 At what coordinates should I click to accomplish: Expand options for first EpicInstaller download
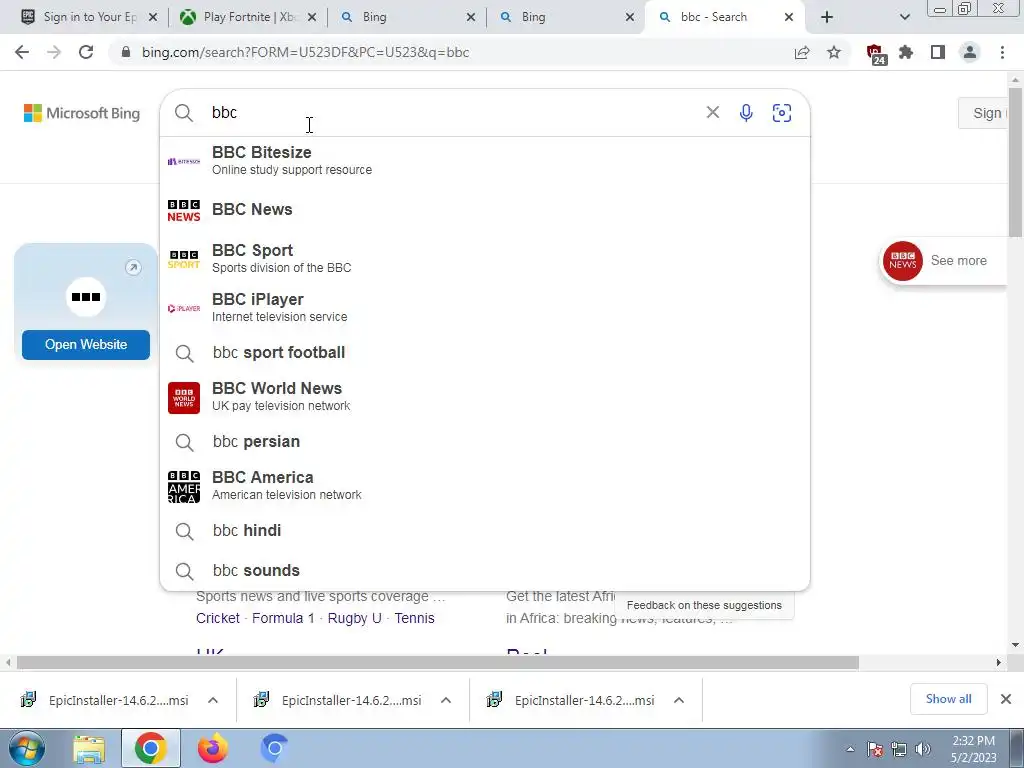pos(213,700)
